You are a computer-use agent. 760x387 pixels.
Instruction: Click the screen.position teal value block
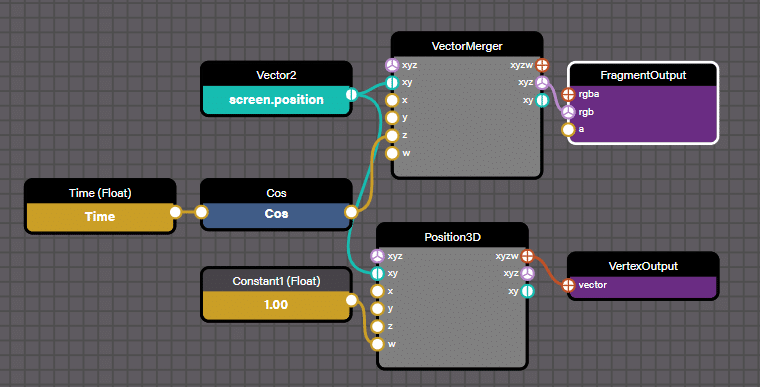point(276,100)
